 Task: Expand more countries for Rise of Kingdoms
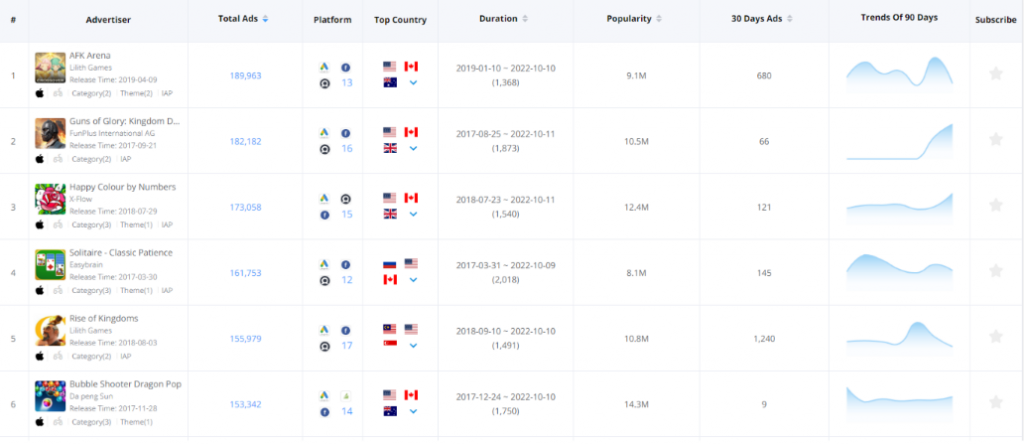coord(413,345)
